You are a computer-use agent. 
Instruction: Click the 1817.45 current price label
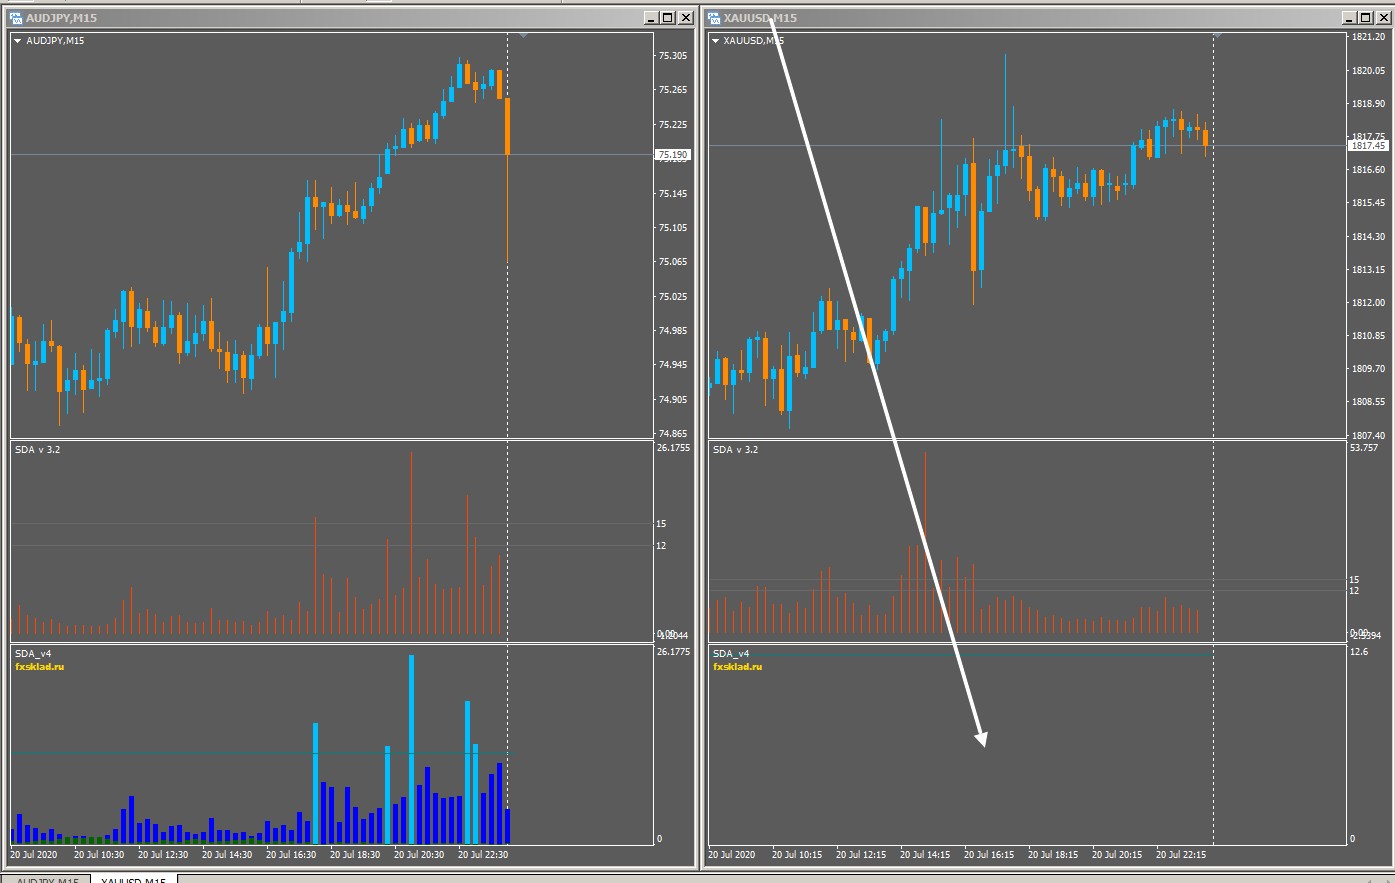1368,146
